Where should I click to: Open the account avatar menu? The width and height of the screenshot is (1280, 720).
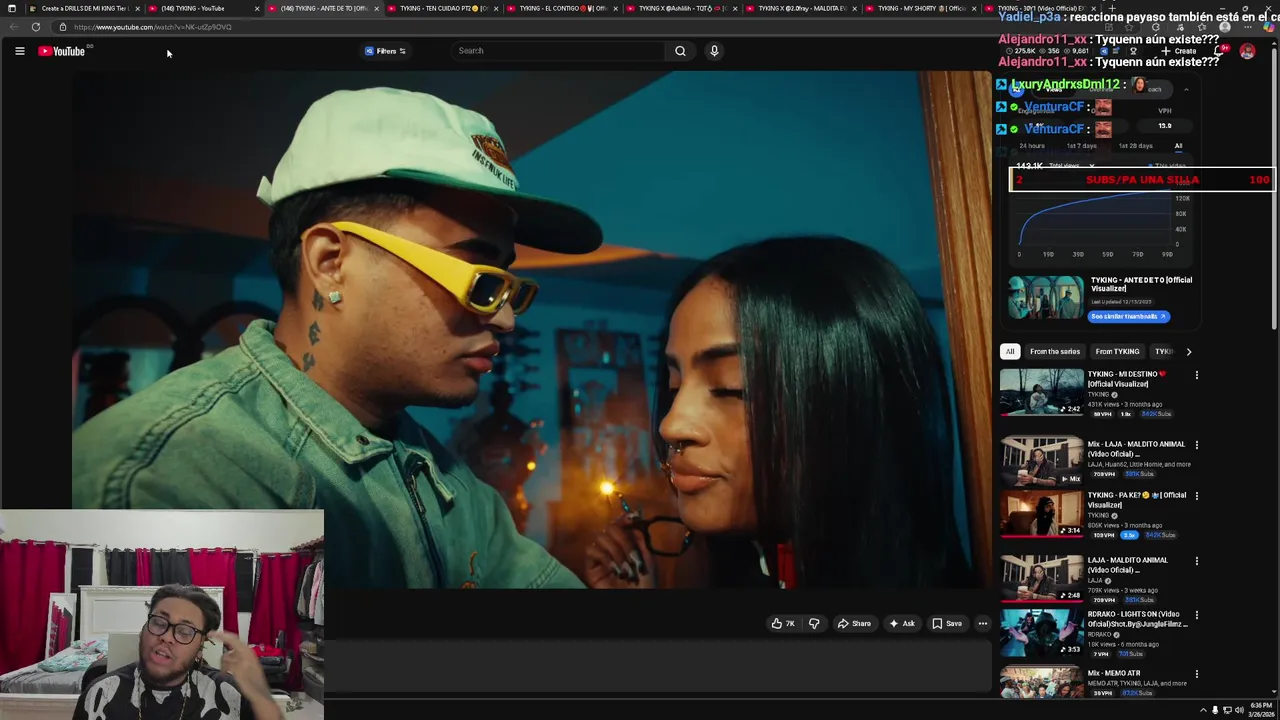1247,51
